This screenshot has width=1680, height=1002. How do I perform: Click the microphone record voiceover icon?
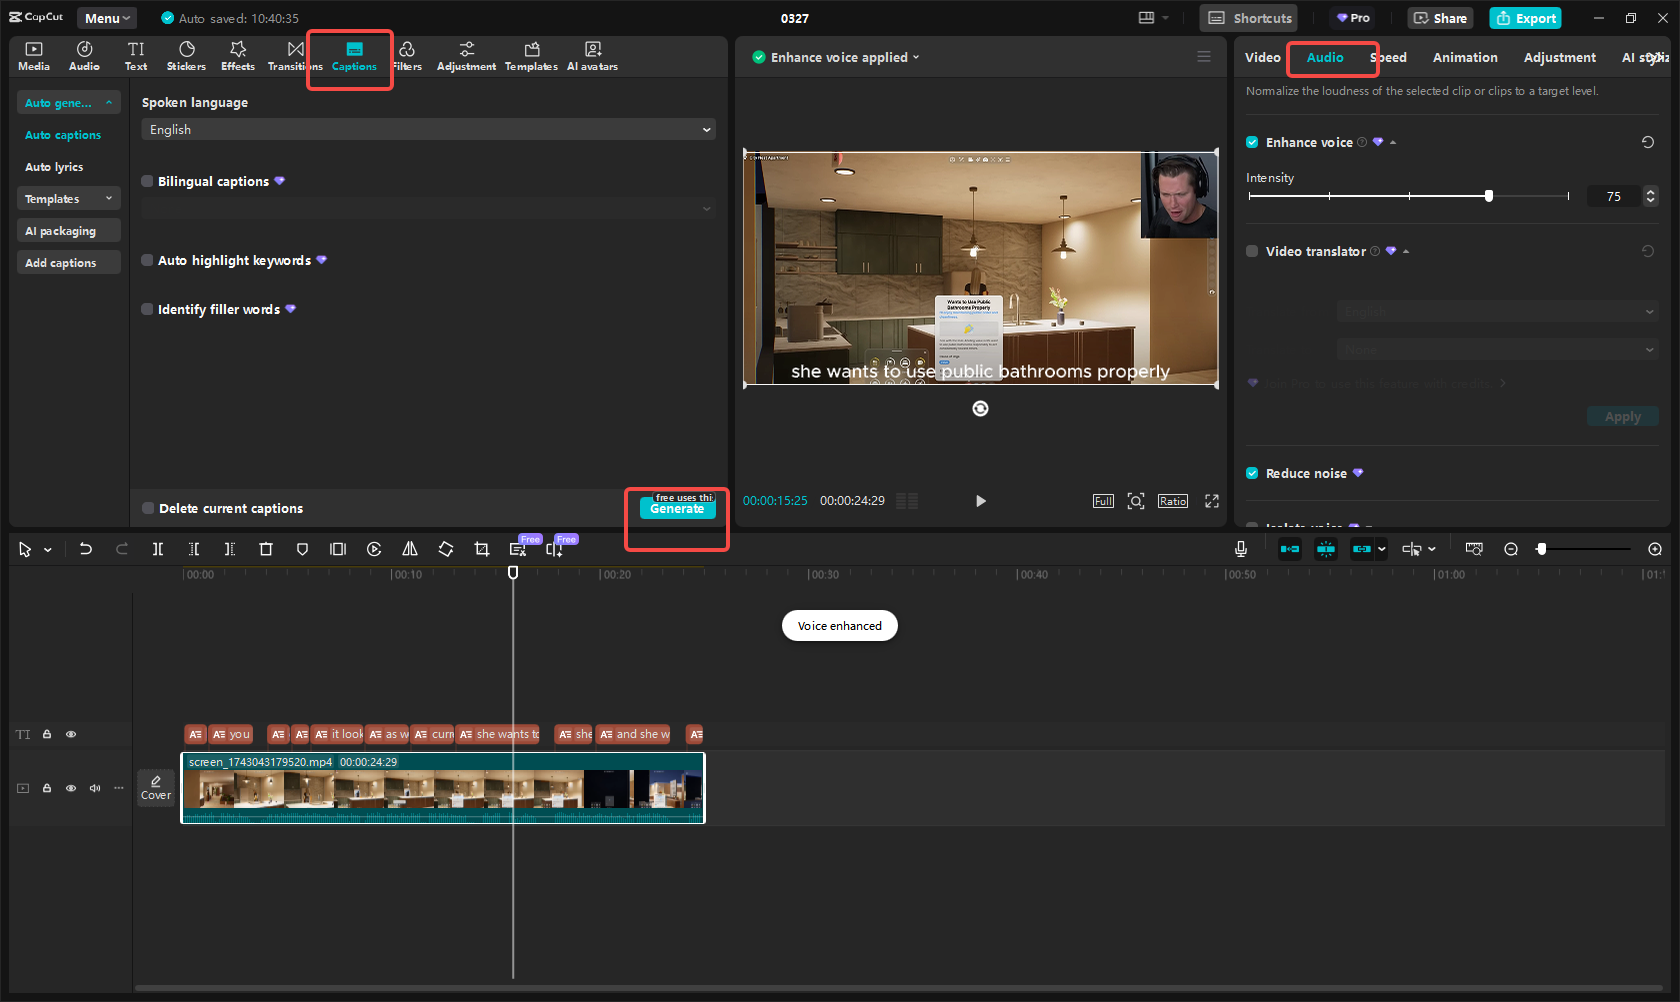(1240, 549)
